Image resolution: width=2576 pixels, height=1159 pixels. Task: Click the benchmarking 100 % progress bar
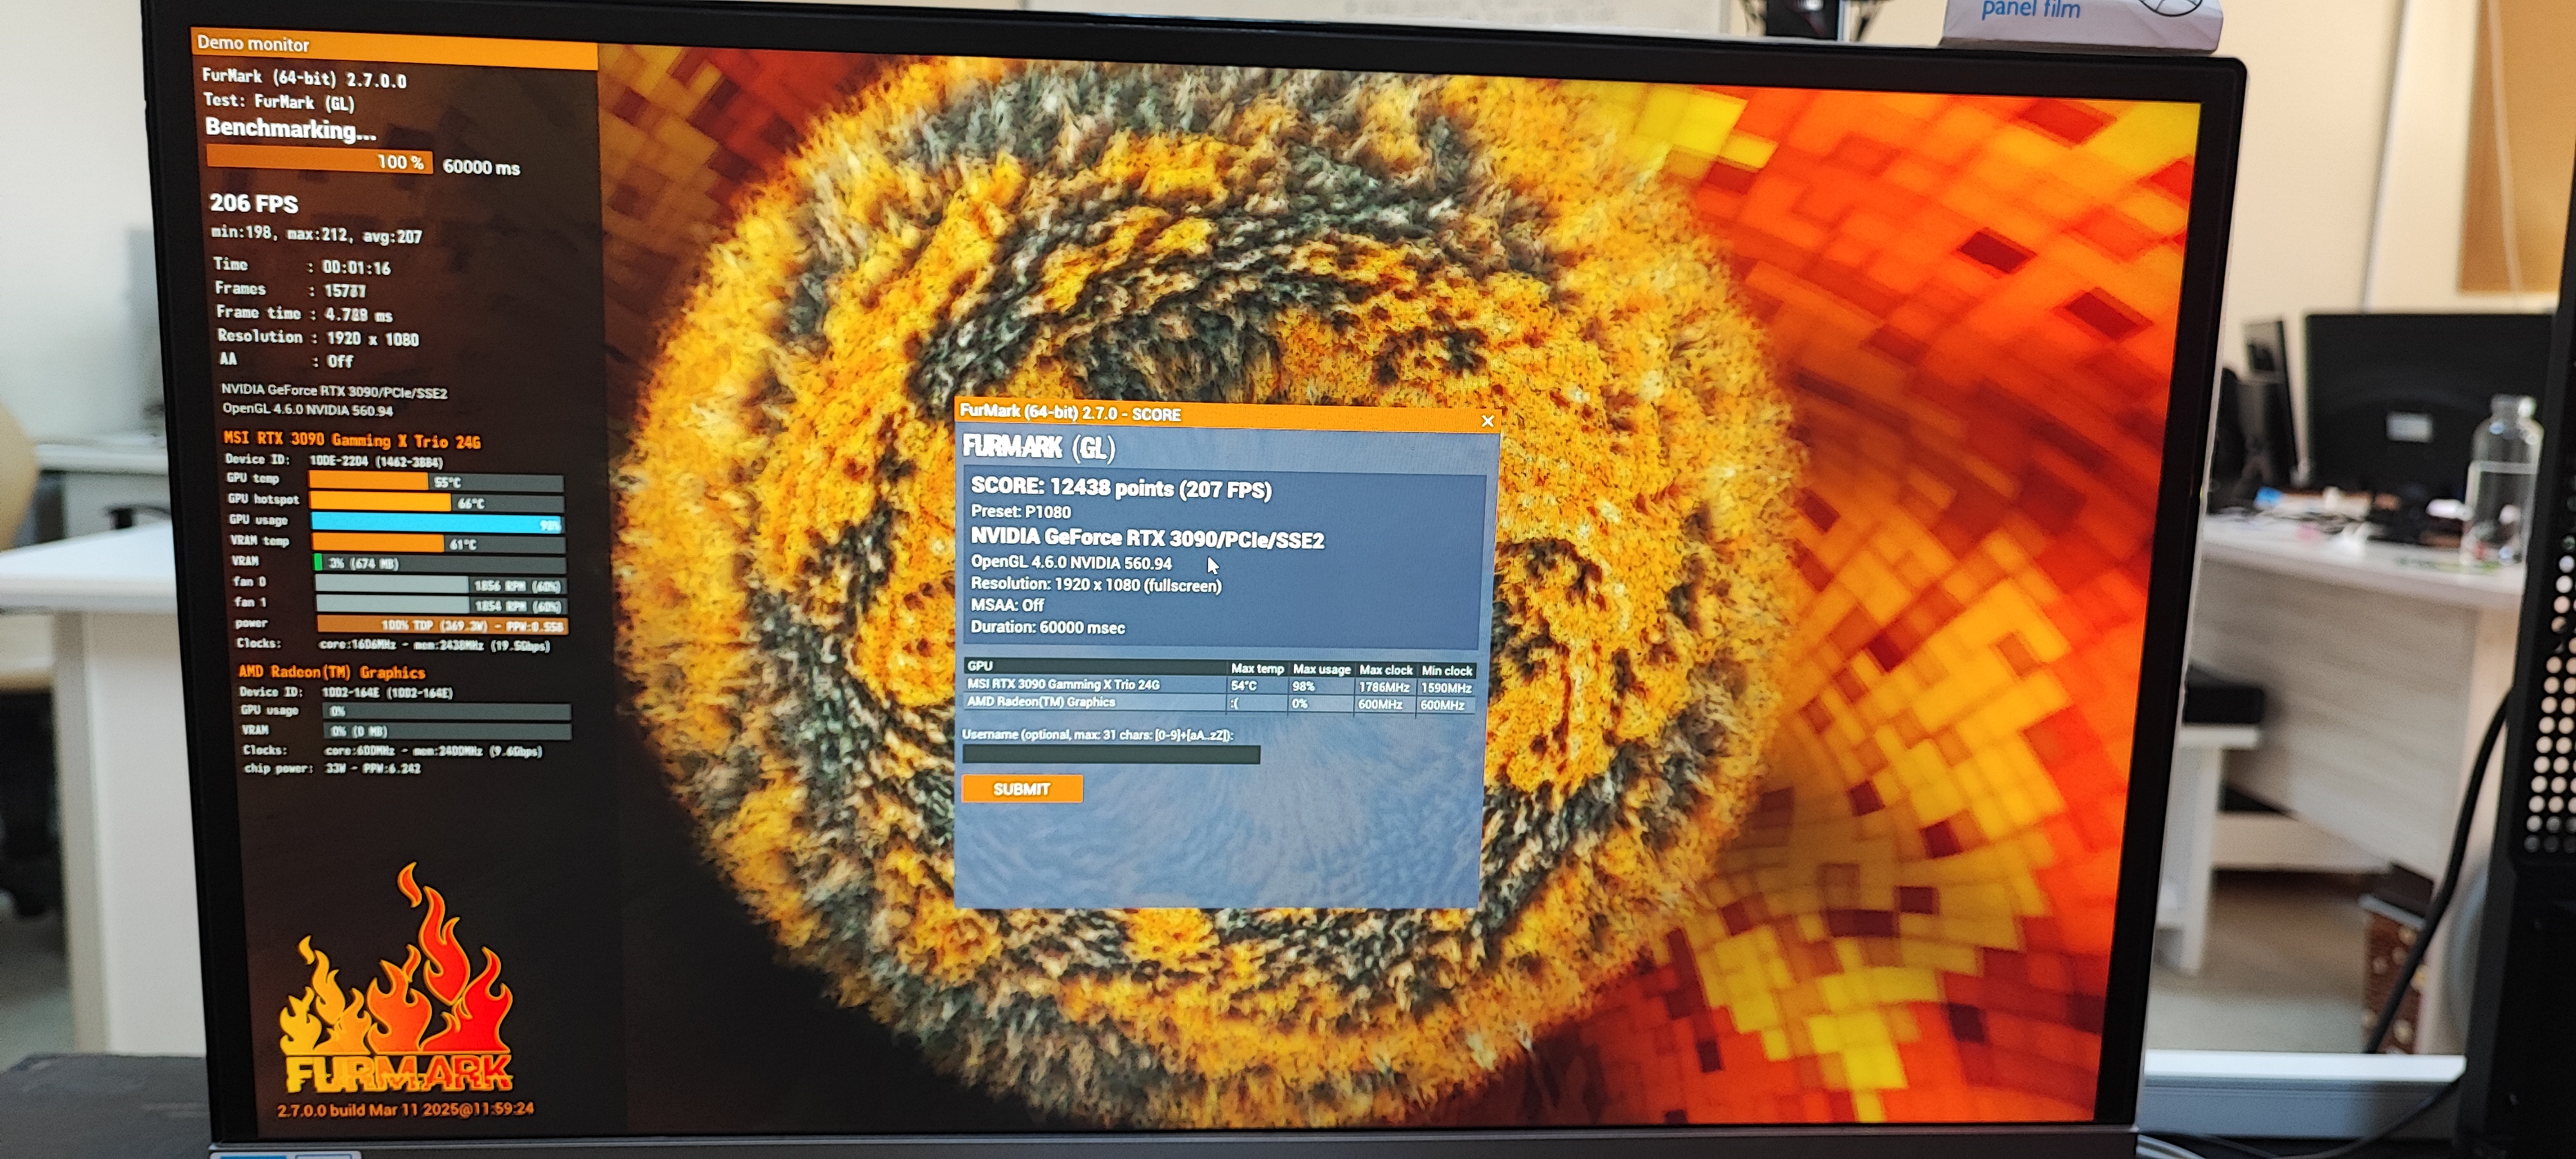point(319,160)
